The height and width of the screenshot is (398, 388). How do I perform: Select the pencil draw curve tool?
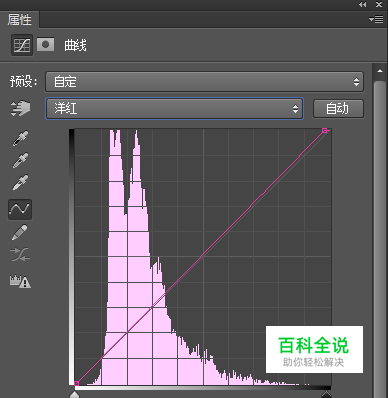[x=20, y=232]
